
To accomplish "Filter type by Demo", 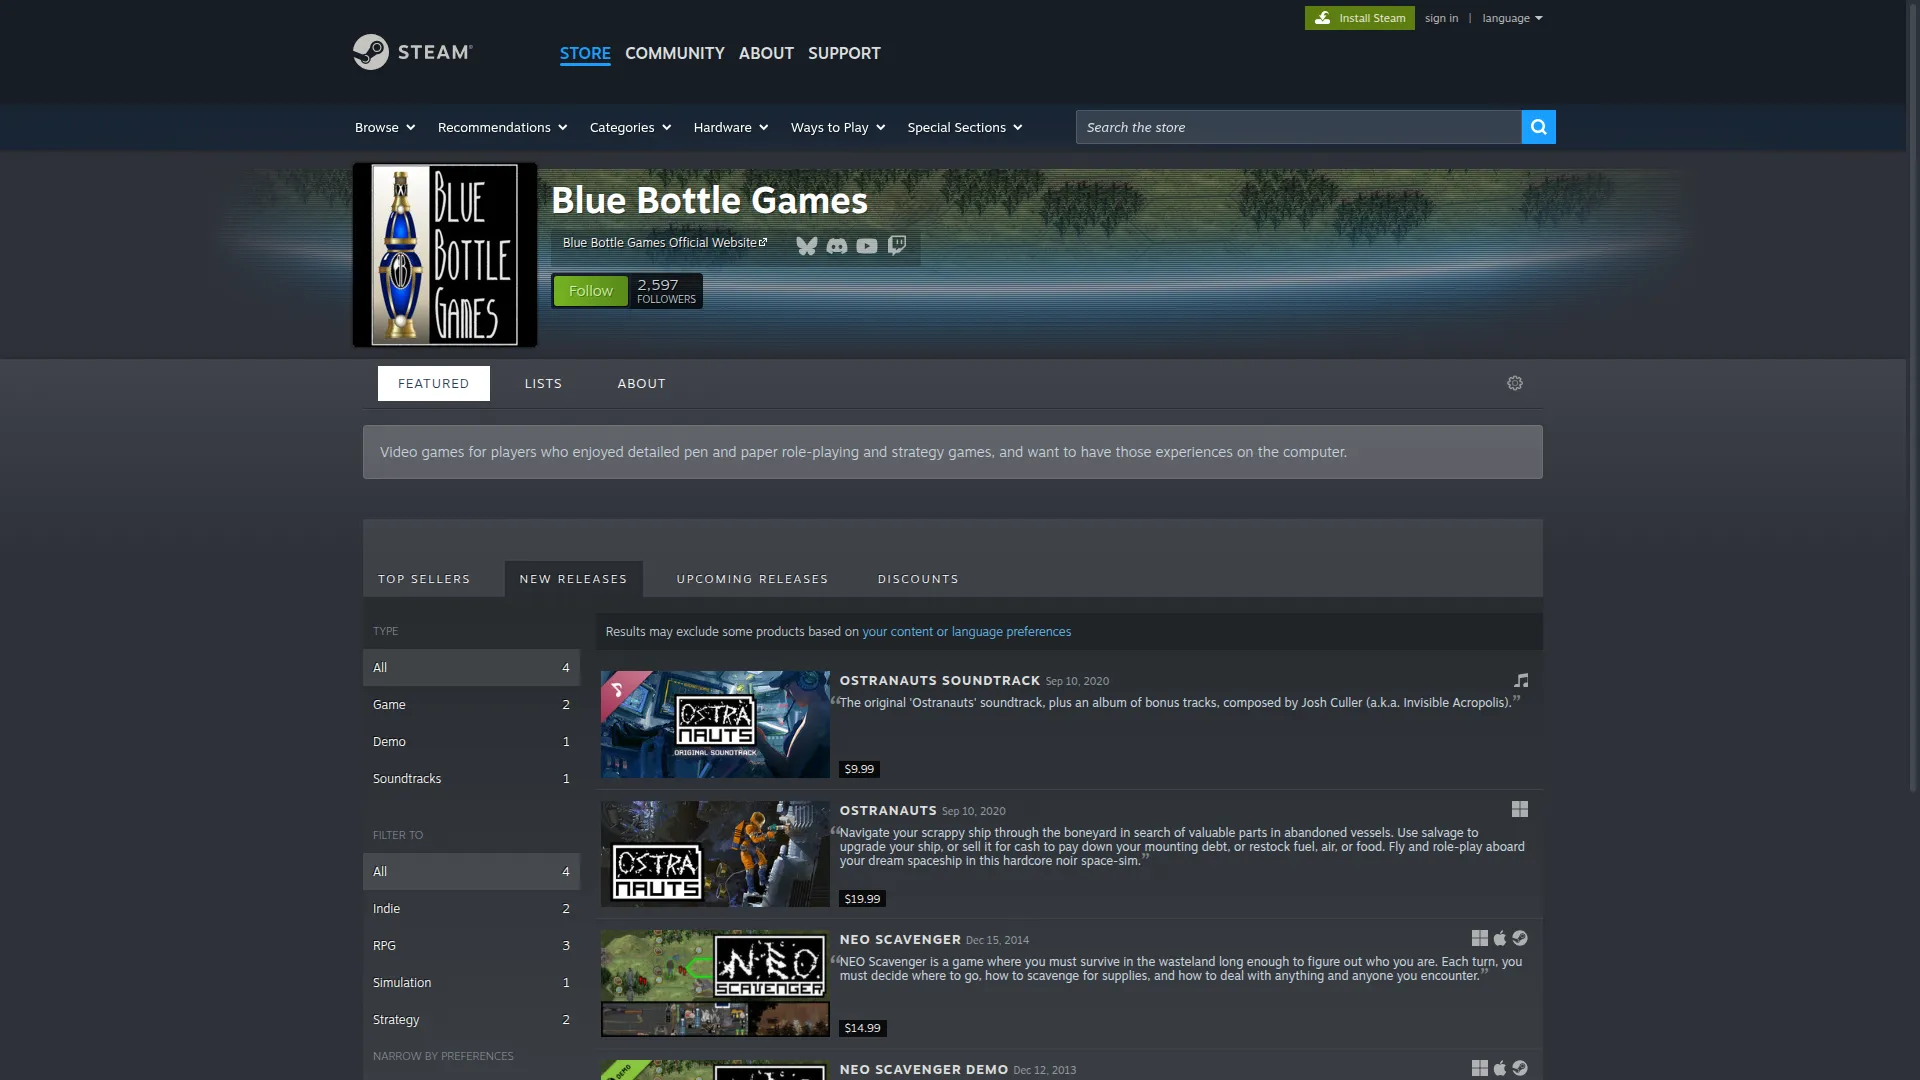I will pyautogui.click(x=471, y=742).
